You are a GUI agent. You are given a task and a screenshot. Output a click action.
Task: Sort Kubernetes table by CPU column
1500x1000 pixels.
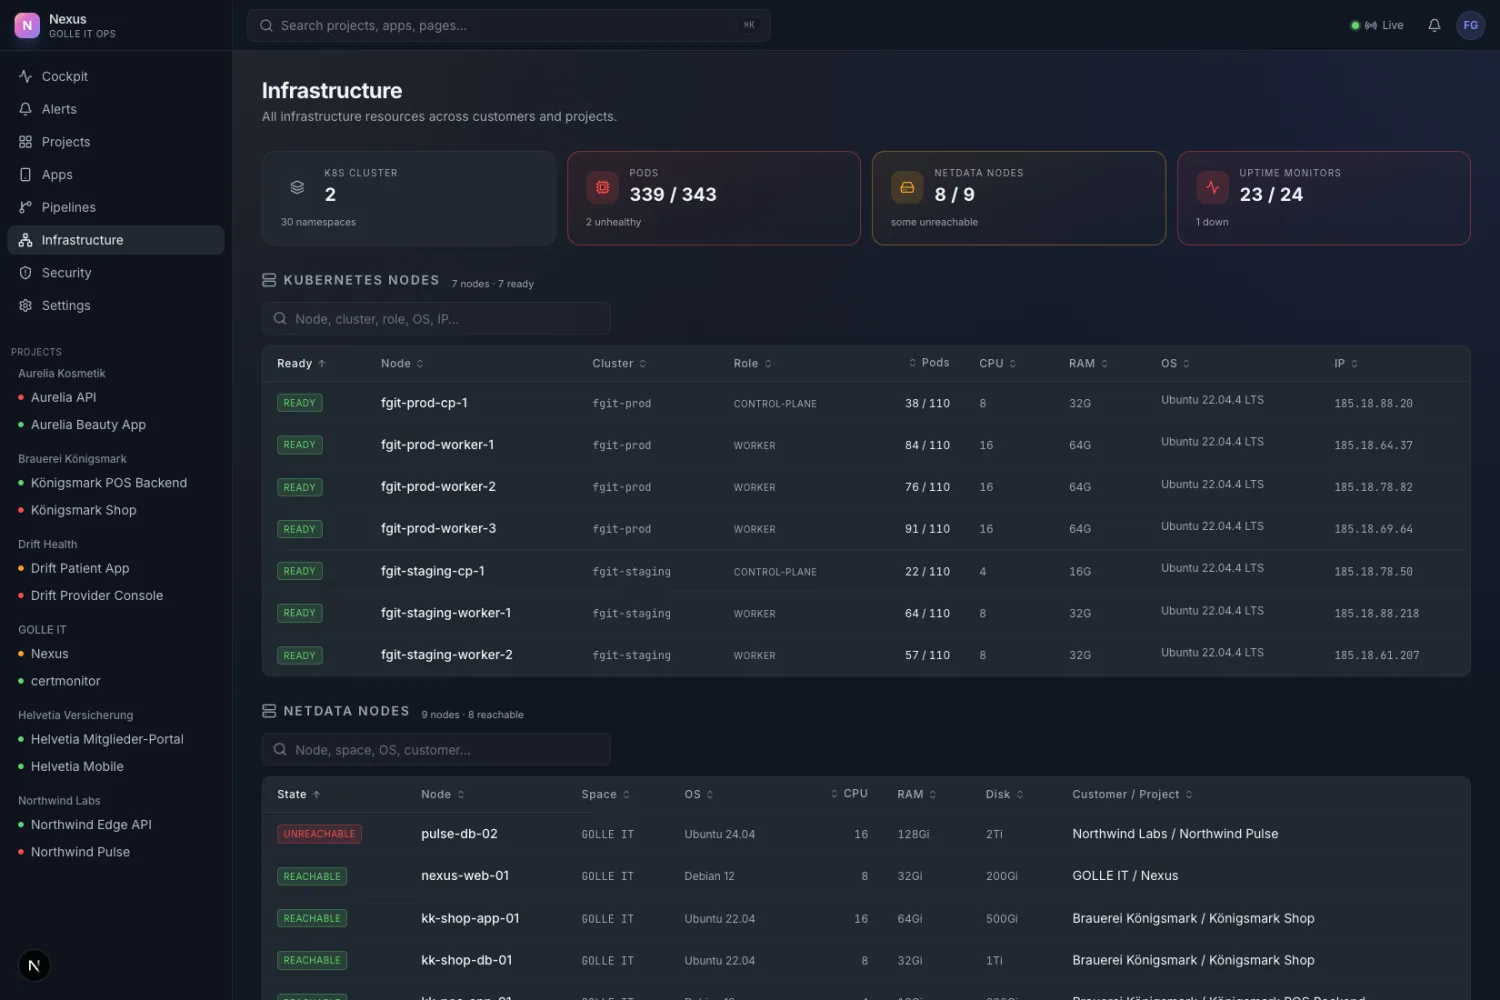point(997,364)
